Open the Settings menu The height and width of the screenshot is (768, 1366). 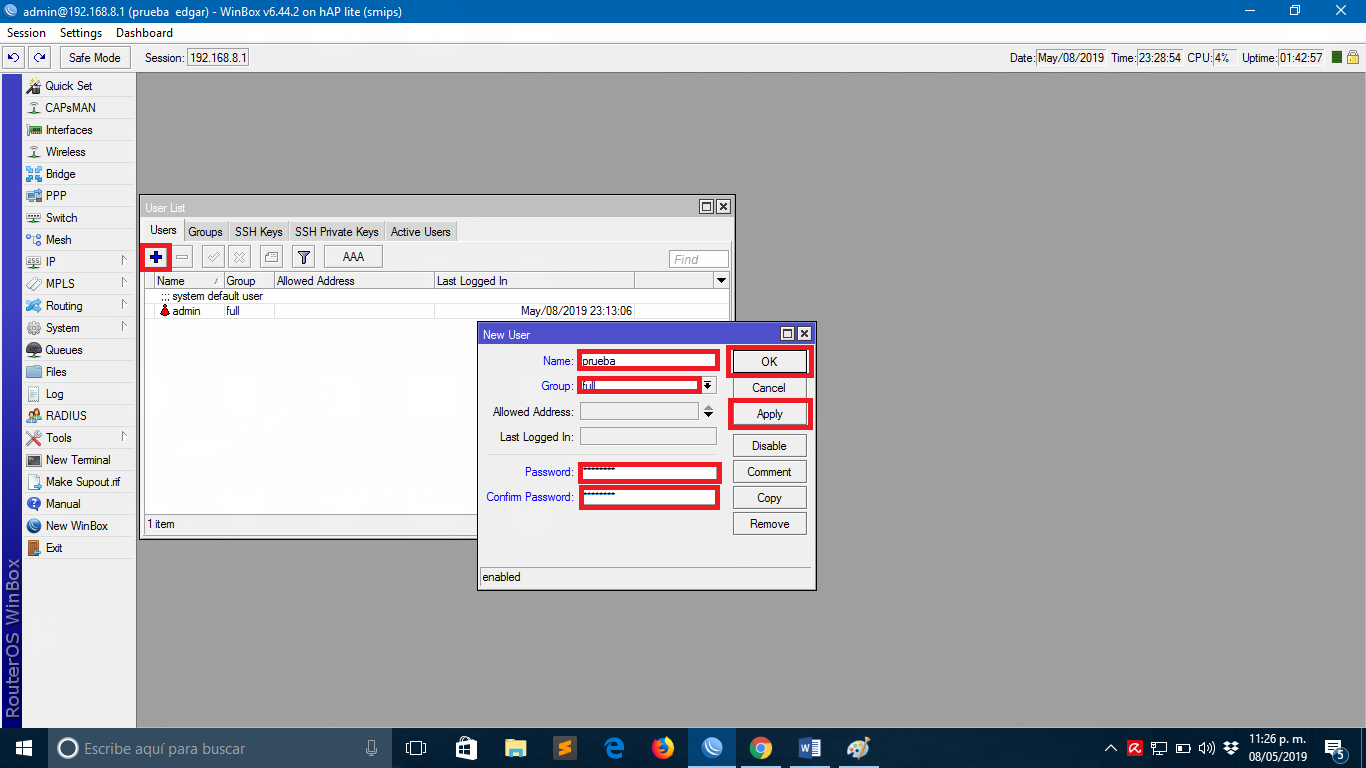tap(81, 33)
